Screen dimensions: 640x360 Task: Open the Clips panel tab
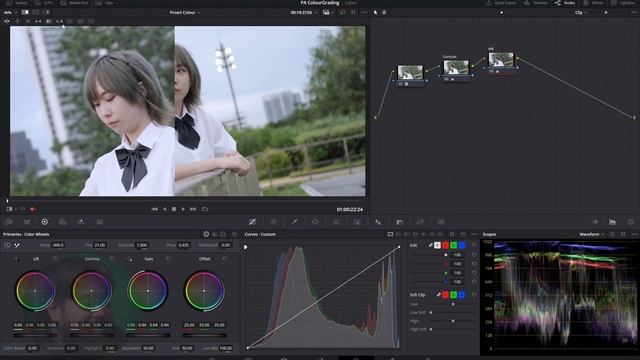coord(104,3)
